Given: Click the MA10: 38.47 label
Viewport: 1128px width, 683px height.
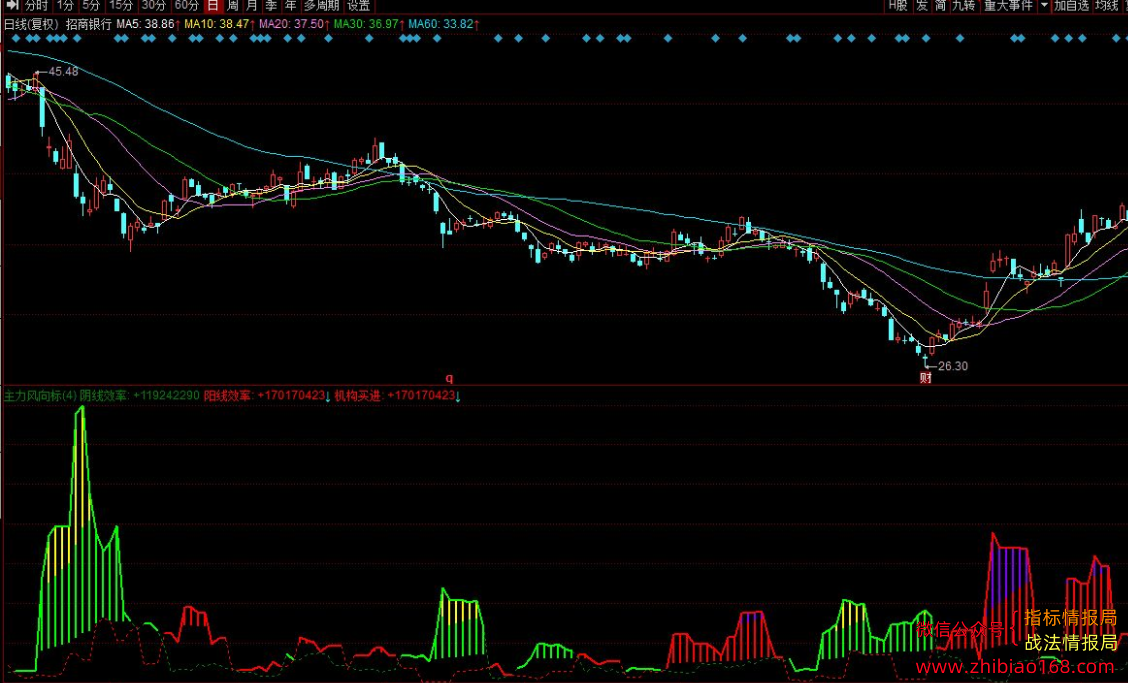Looking at the screenshot, I should point(219,24).
